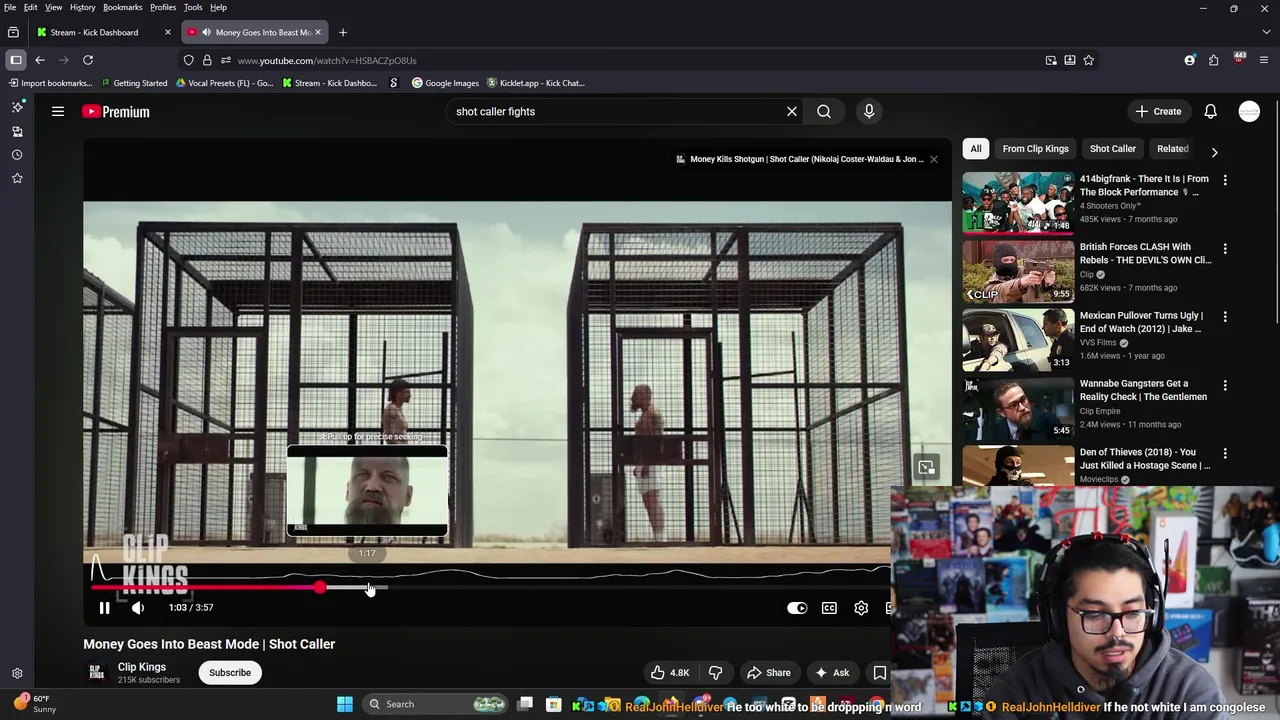1280x720 pixels.
Task: Reload the page with the refresh icon
Action: coord(88,60)
